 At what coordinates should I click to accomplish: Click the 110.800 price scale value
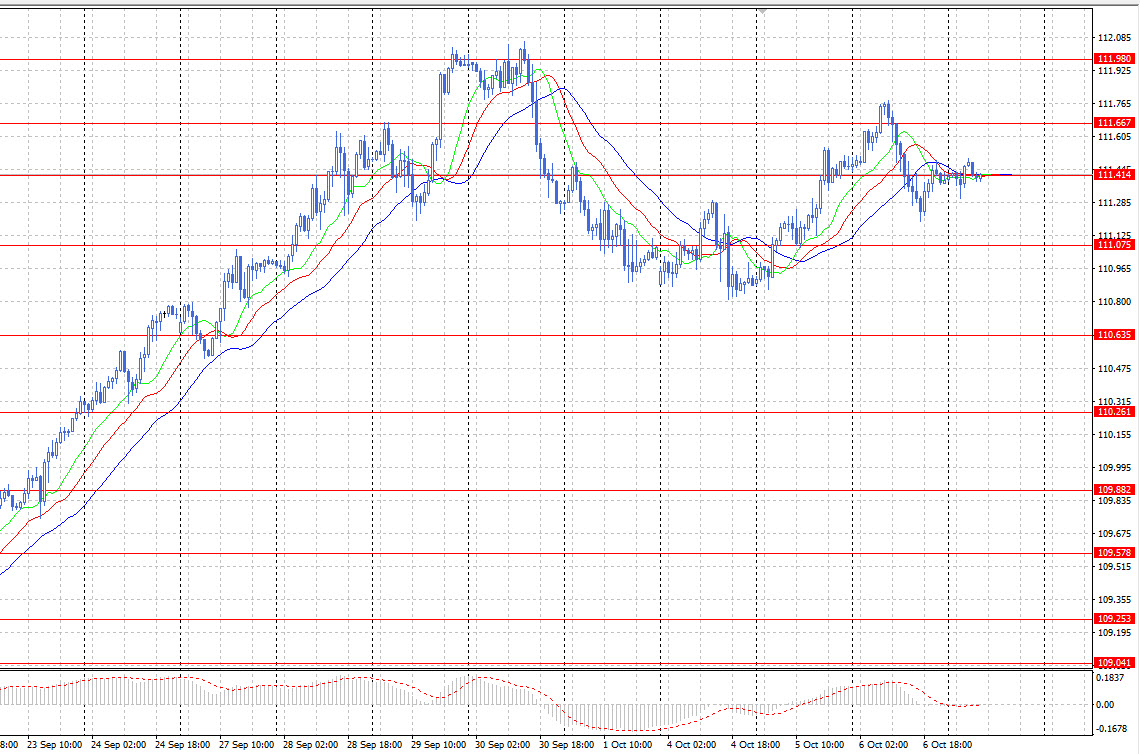(1115, 302)
